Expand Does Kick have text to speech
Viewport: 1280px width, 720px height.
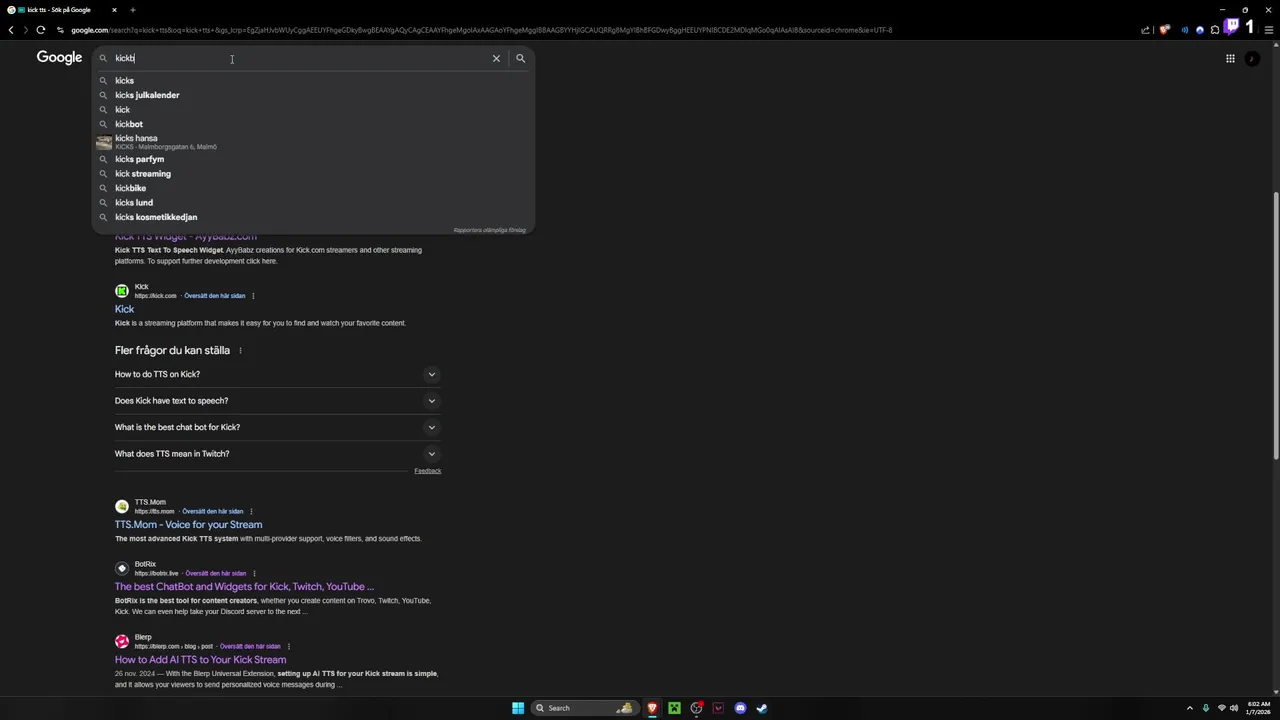[278, 401]
